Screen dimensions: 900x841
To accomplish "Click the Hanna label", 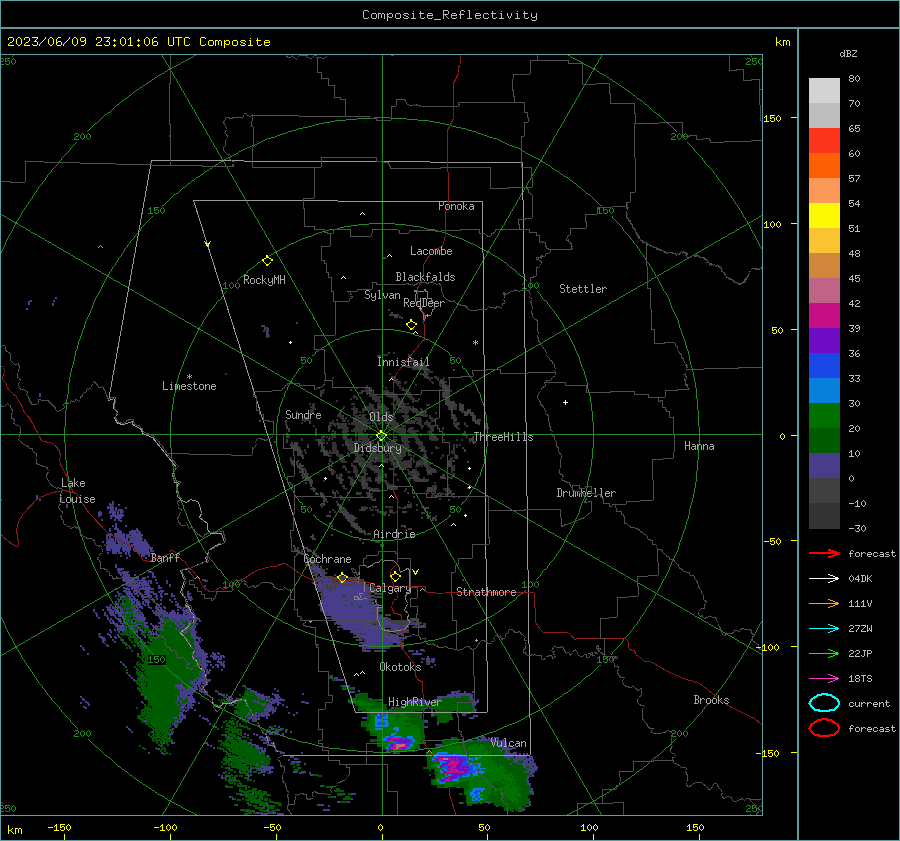I will click(699, 446).
